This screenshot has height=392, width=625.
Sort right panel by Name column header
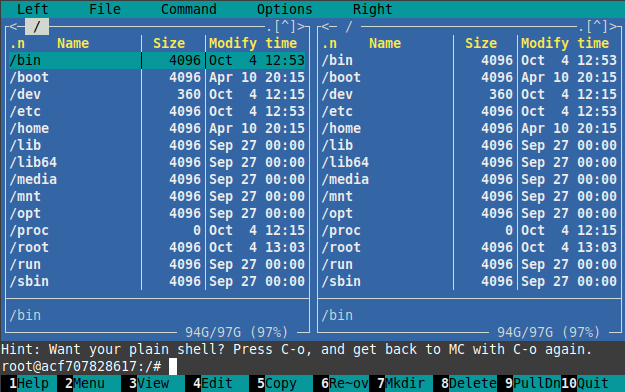(385, 43)
